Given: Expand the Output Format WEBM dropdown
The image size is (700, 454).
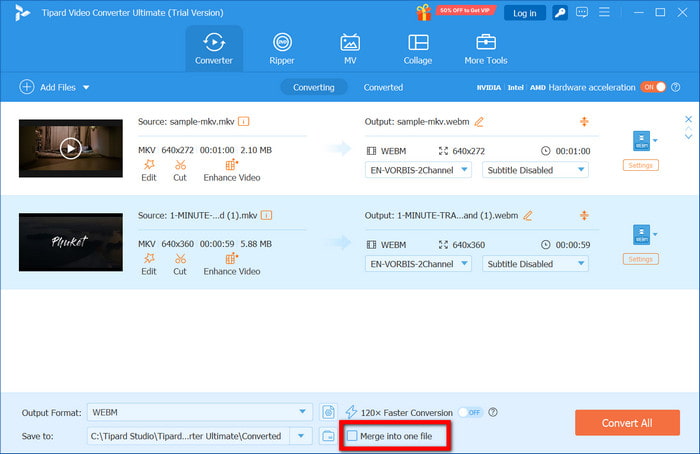Looking at the screenshot, I should pos(304,412).
